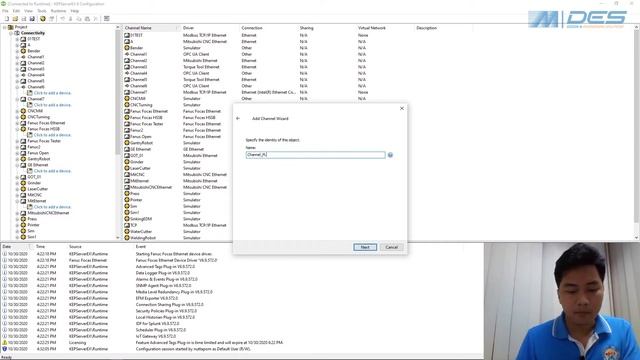Image resolution: width=640 pixels, height=360 pixels.
Task: Select the Fanuc Open channel in the tree
Action: (38, 153)
